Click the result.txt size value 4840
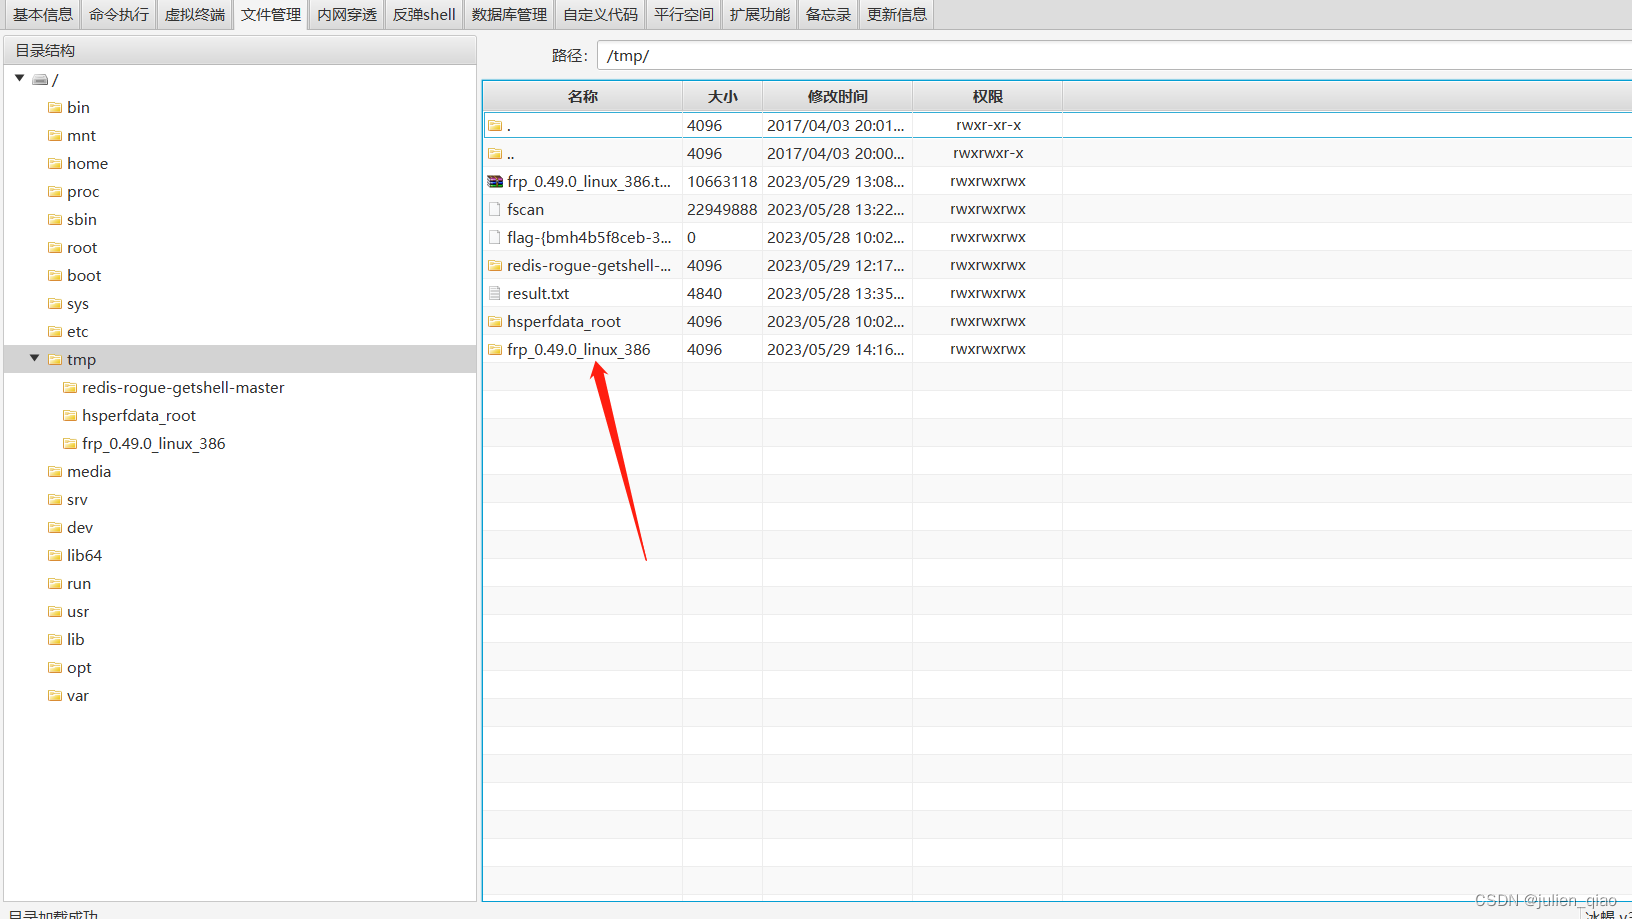This screenshot has width=1632, height=919. 704,293
